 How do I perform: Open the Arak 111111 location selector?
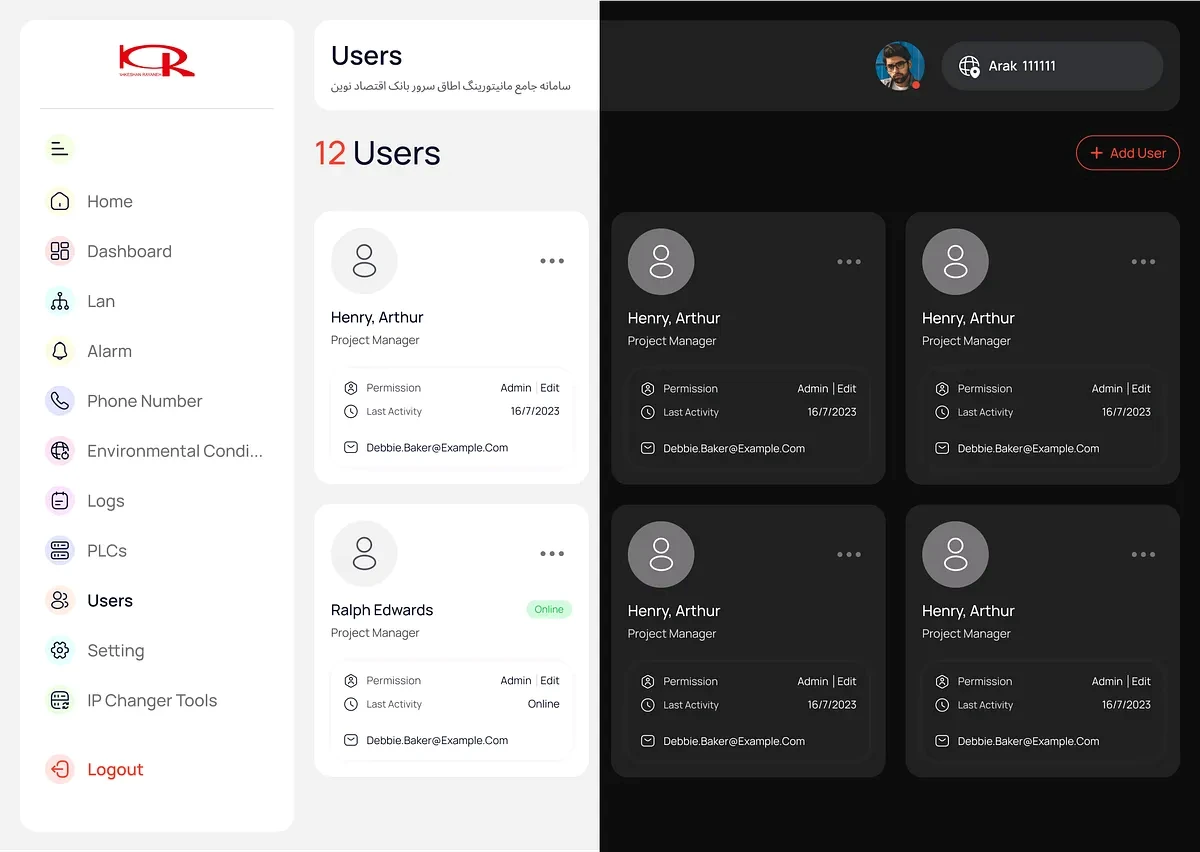point(1051,66)
